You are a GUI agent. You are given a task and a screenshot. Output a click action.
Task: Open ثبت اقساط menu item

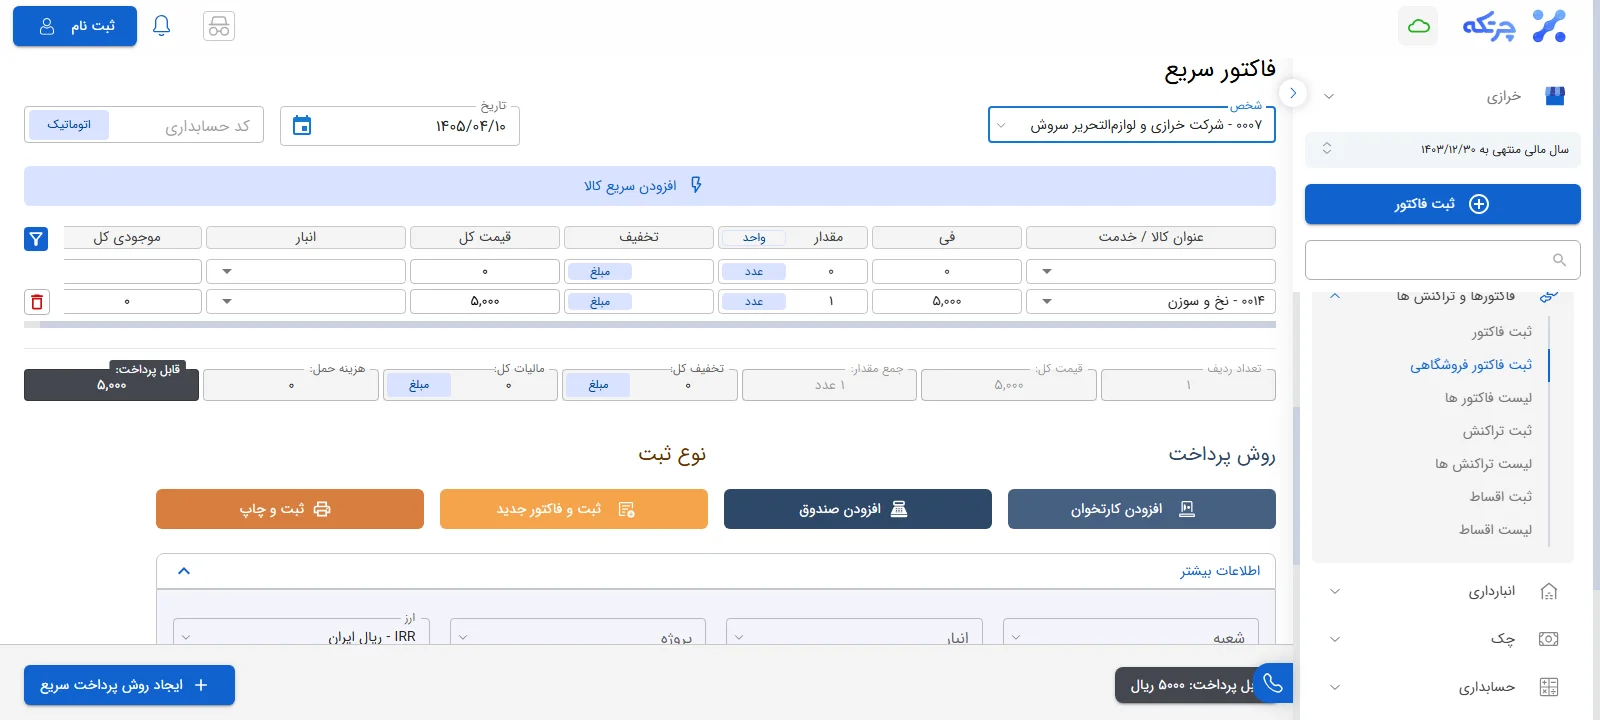coord(1500,497)
